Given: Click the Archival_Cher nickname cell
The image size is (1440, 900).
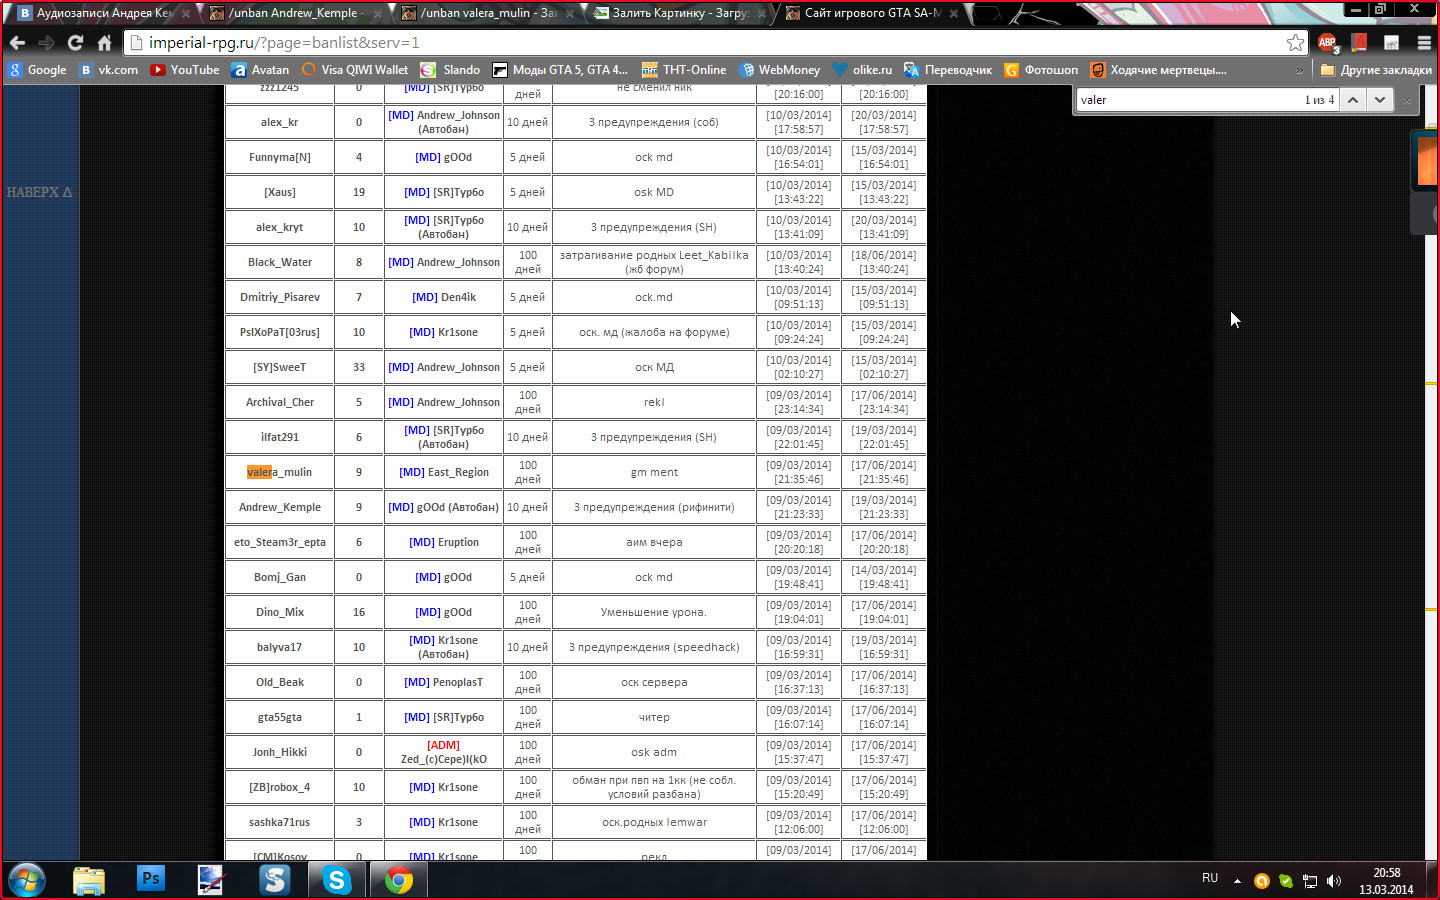Looking at the screenshot, I should tap(279, 402).
